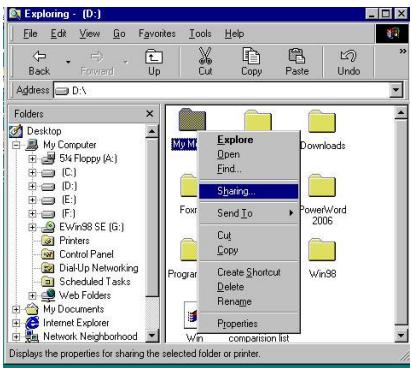Click the file pane scroll down arrow
Image resolution: width=412 pixels, height=368 pixels.
pos(401,335)
